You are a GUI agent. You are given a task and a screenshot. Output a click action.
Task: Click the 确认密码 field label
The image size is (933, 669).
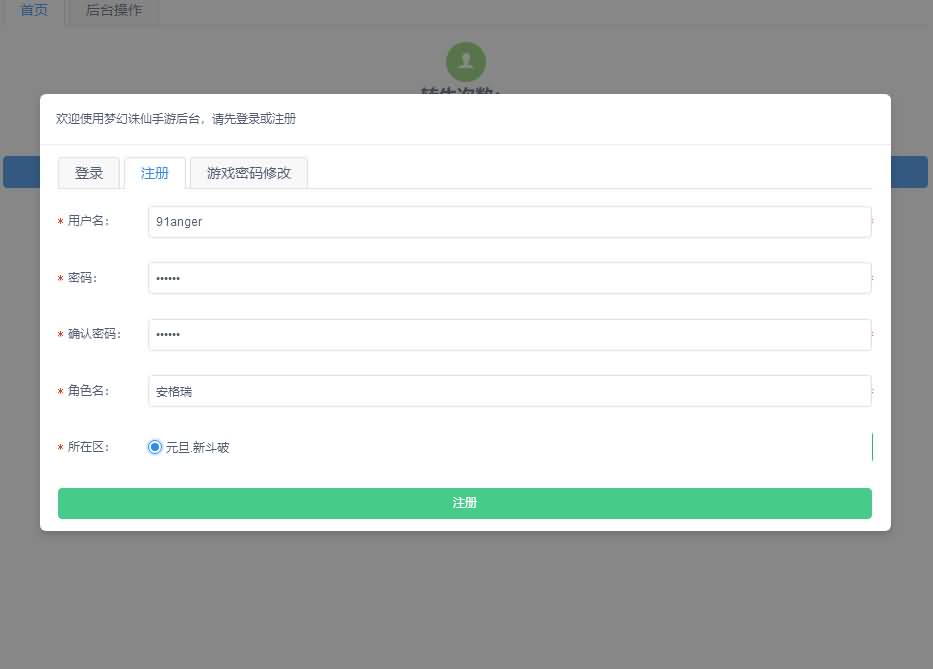[94, 334]
